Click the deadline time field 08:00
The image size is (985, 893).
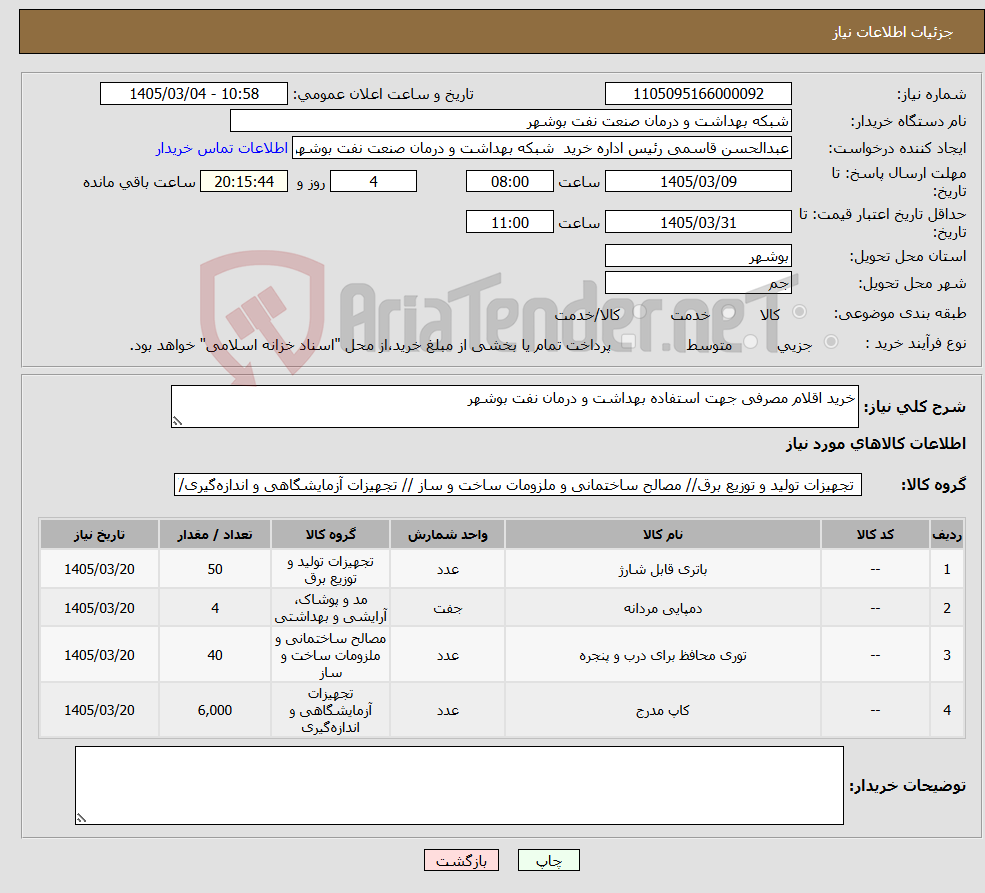(x=509, y=182)
